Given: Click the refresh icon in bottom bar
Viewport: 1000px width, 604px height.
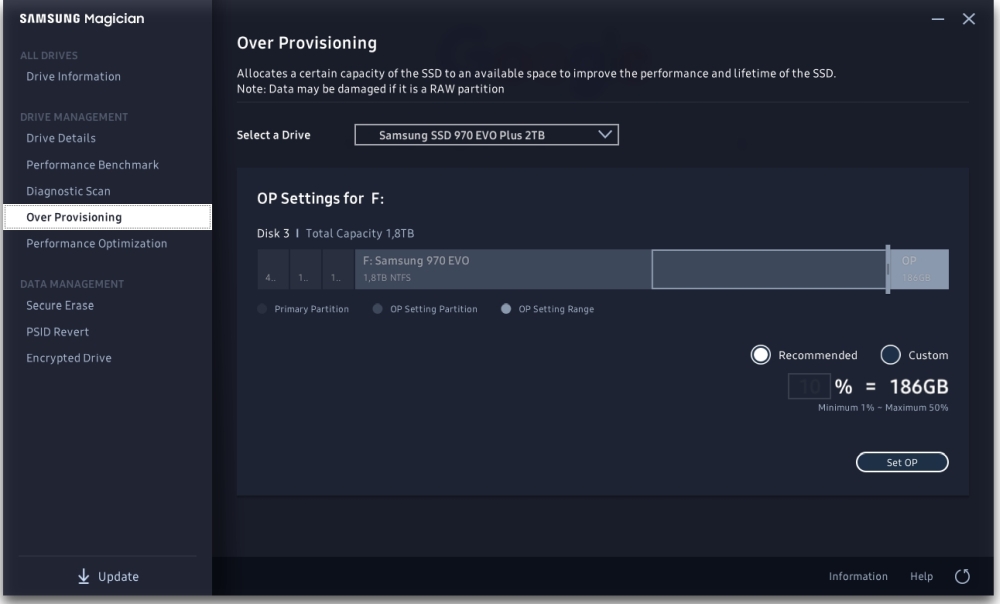Looking at the screenshot, I should [963, 576].
